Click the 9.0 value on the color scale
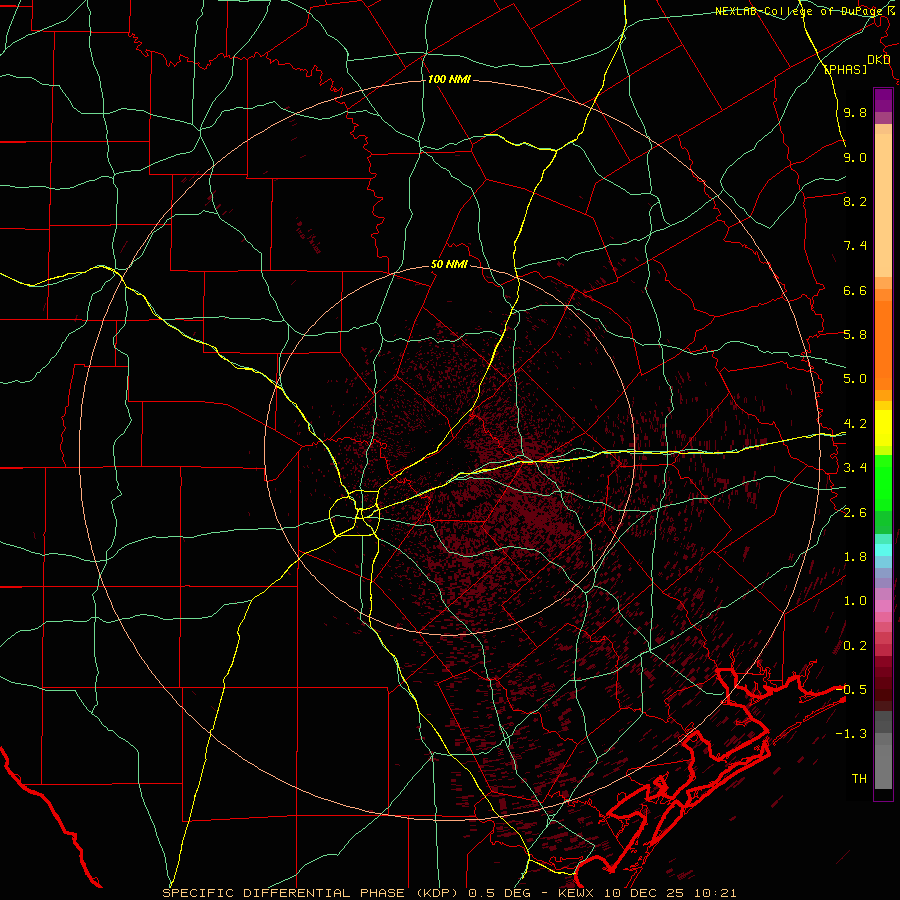The width and height of the screenshot is (900, 900). pyautogui.click(x=855, y=157)
